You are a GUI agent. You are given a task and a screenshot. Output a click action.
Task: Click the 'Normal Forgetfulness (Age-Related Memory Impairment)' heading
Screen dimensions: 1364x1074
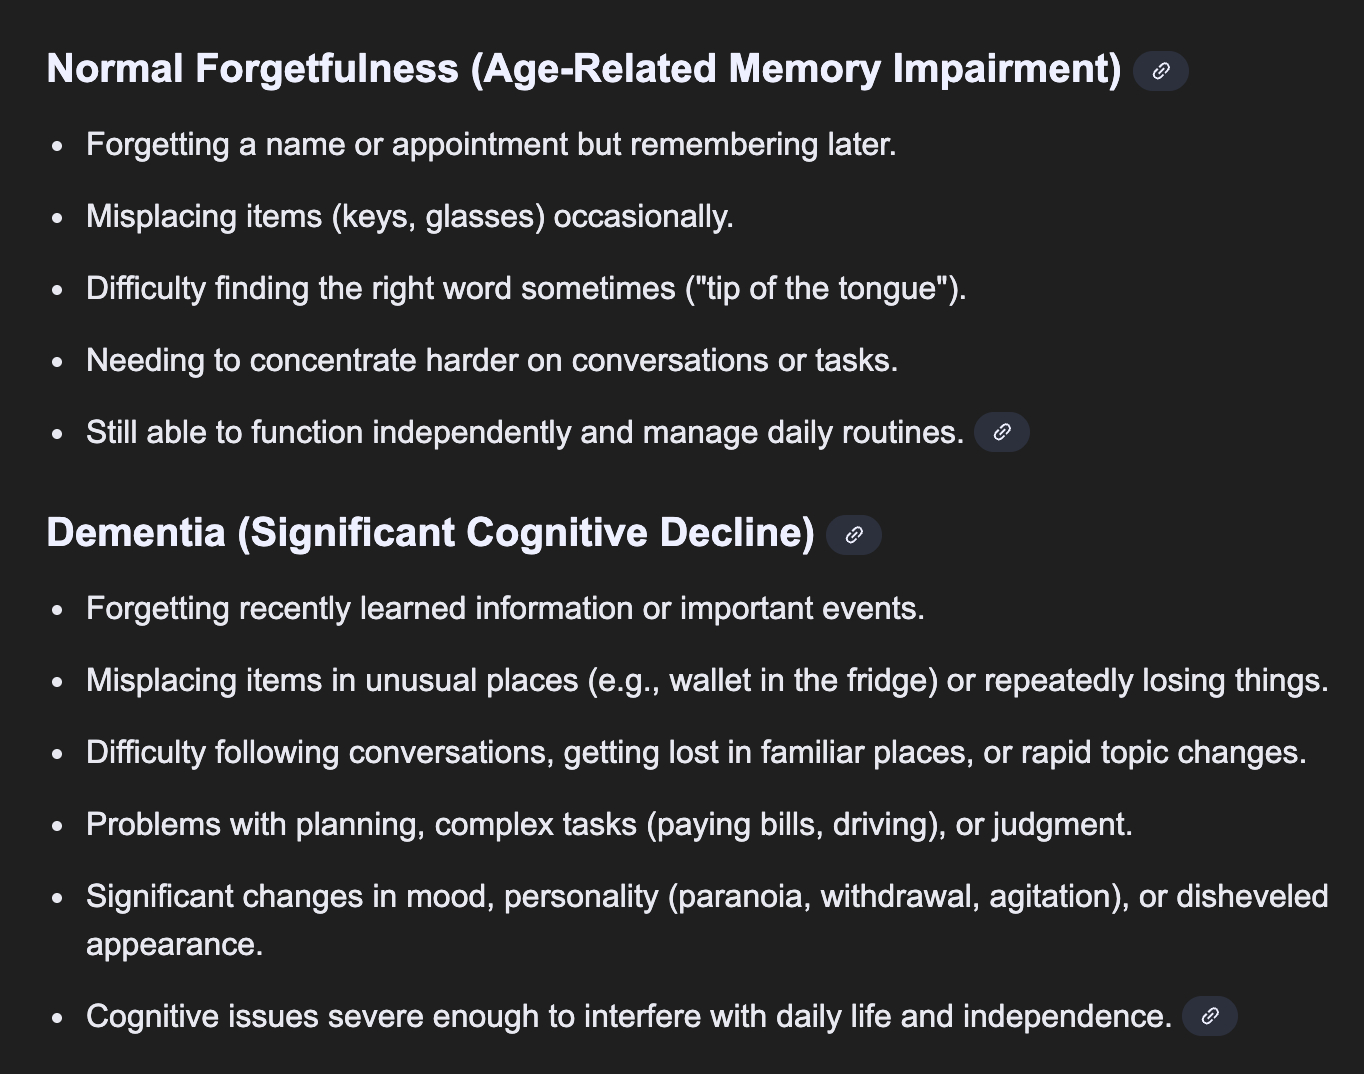584,69
